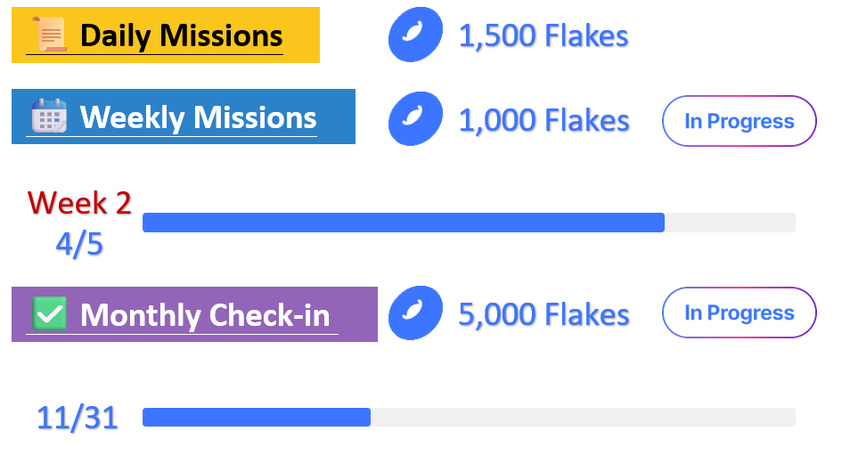Click the 4/5 weekly progress count
This screenshot has width=850, height=462.
[x=79, y=244]
